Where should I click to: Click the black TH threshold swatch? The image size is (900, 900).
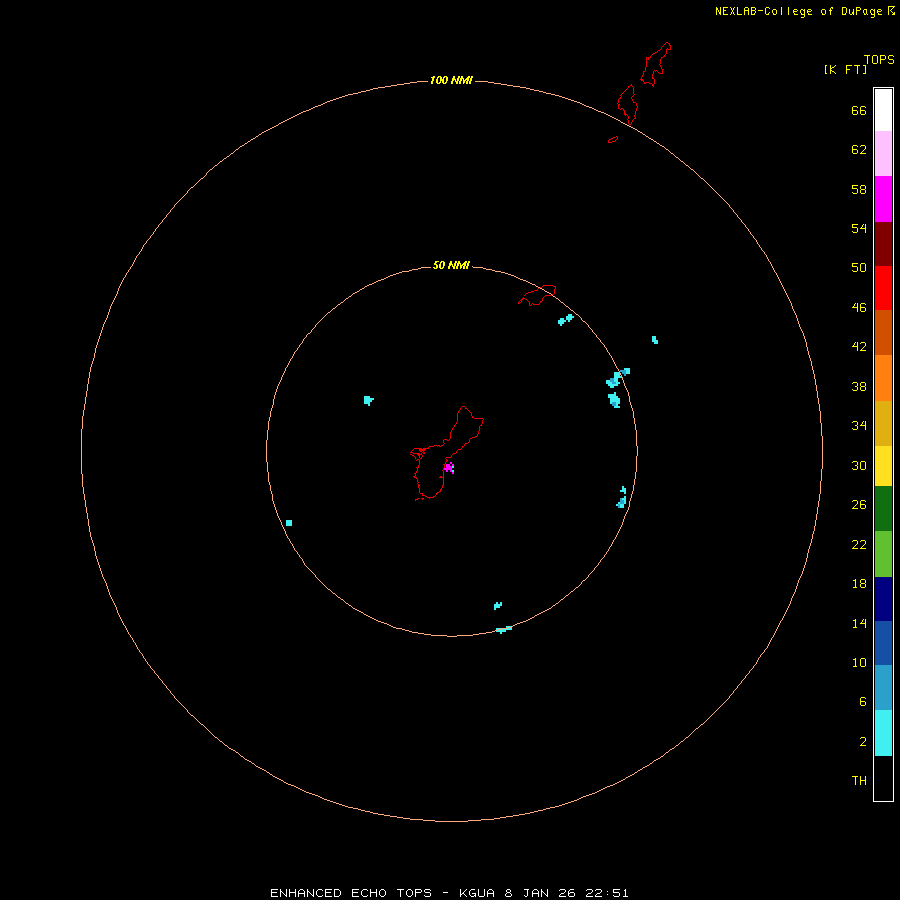pos(883,778)
